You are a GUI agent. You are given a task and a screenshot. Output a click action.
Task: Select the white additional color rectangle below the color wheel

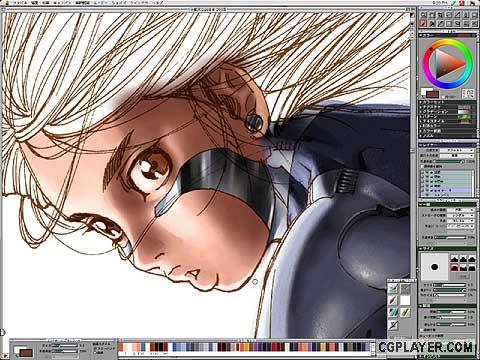coord(423,91)
